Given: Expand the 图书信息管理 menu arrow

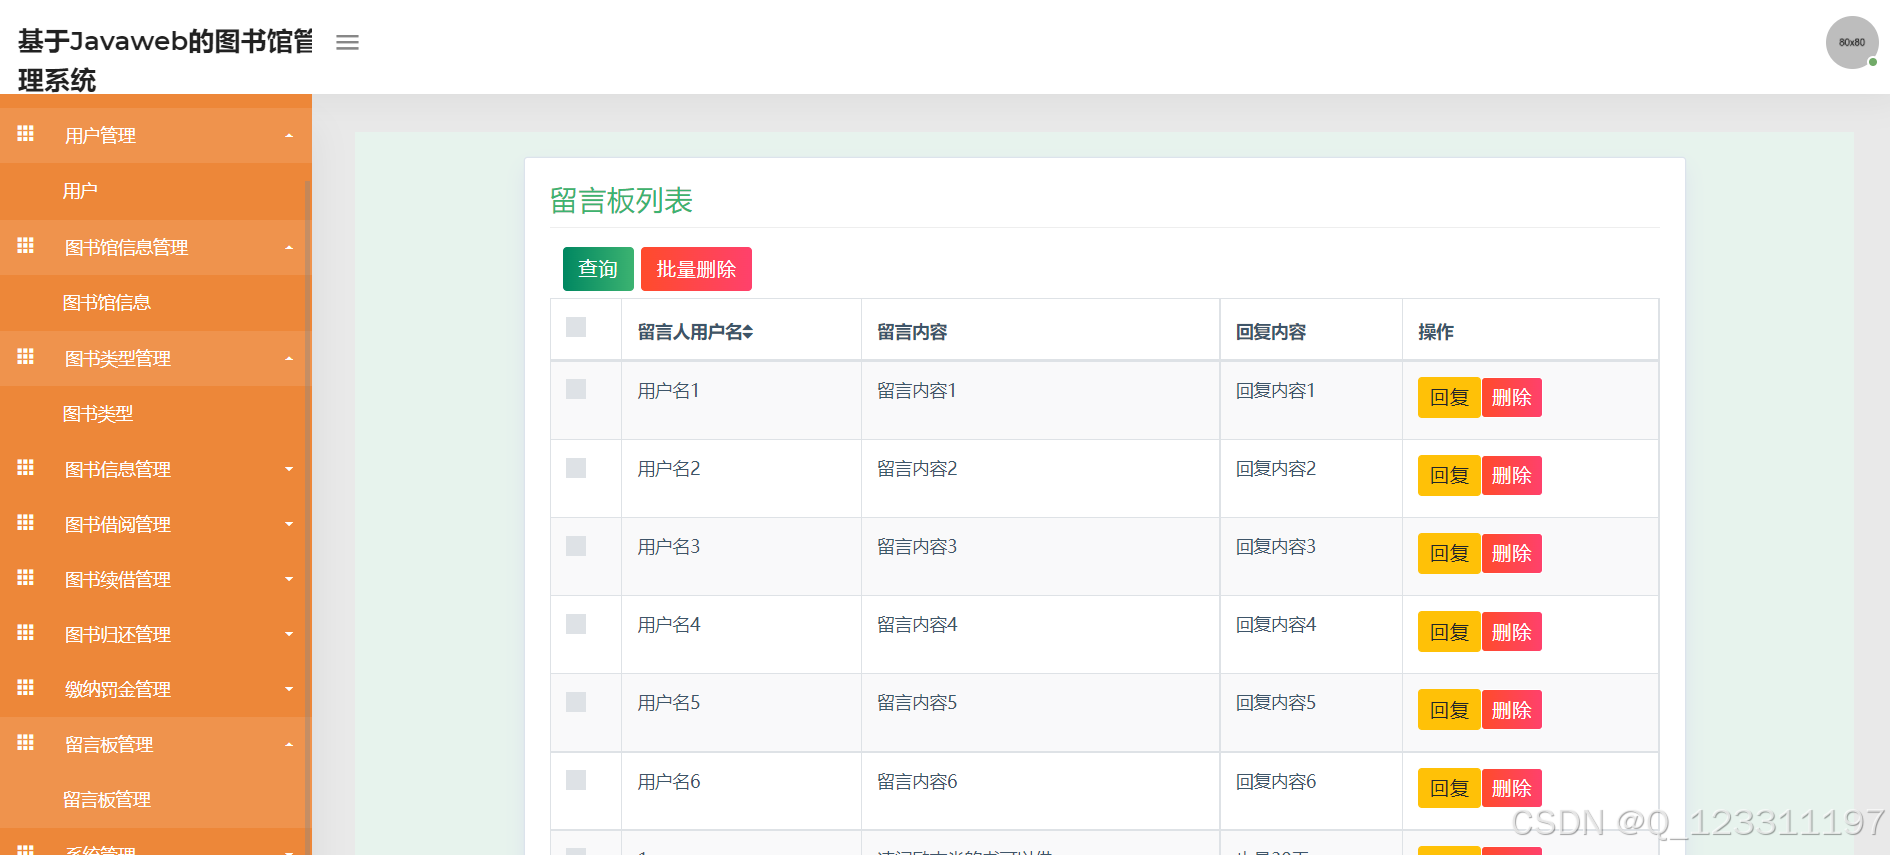Looking at the screenshot, I should point(289,469).
